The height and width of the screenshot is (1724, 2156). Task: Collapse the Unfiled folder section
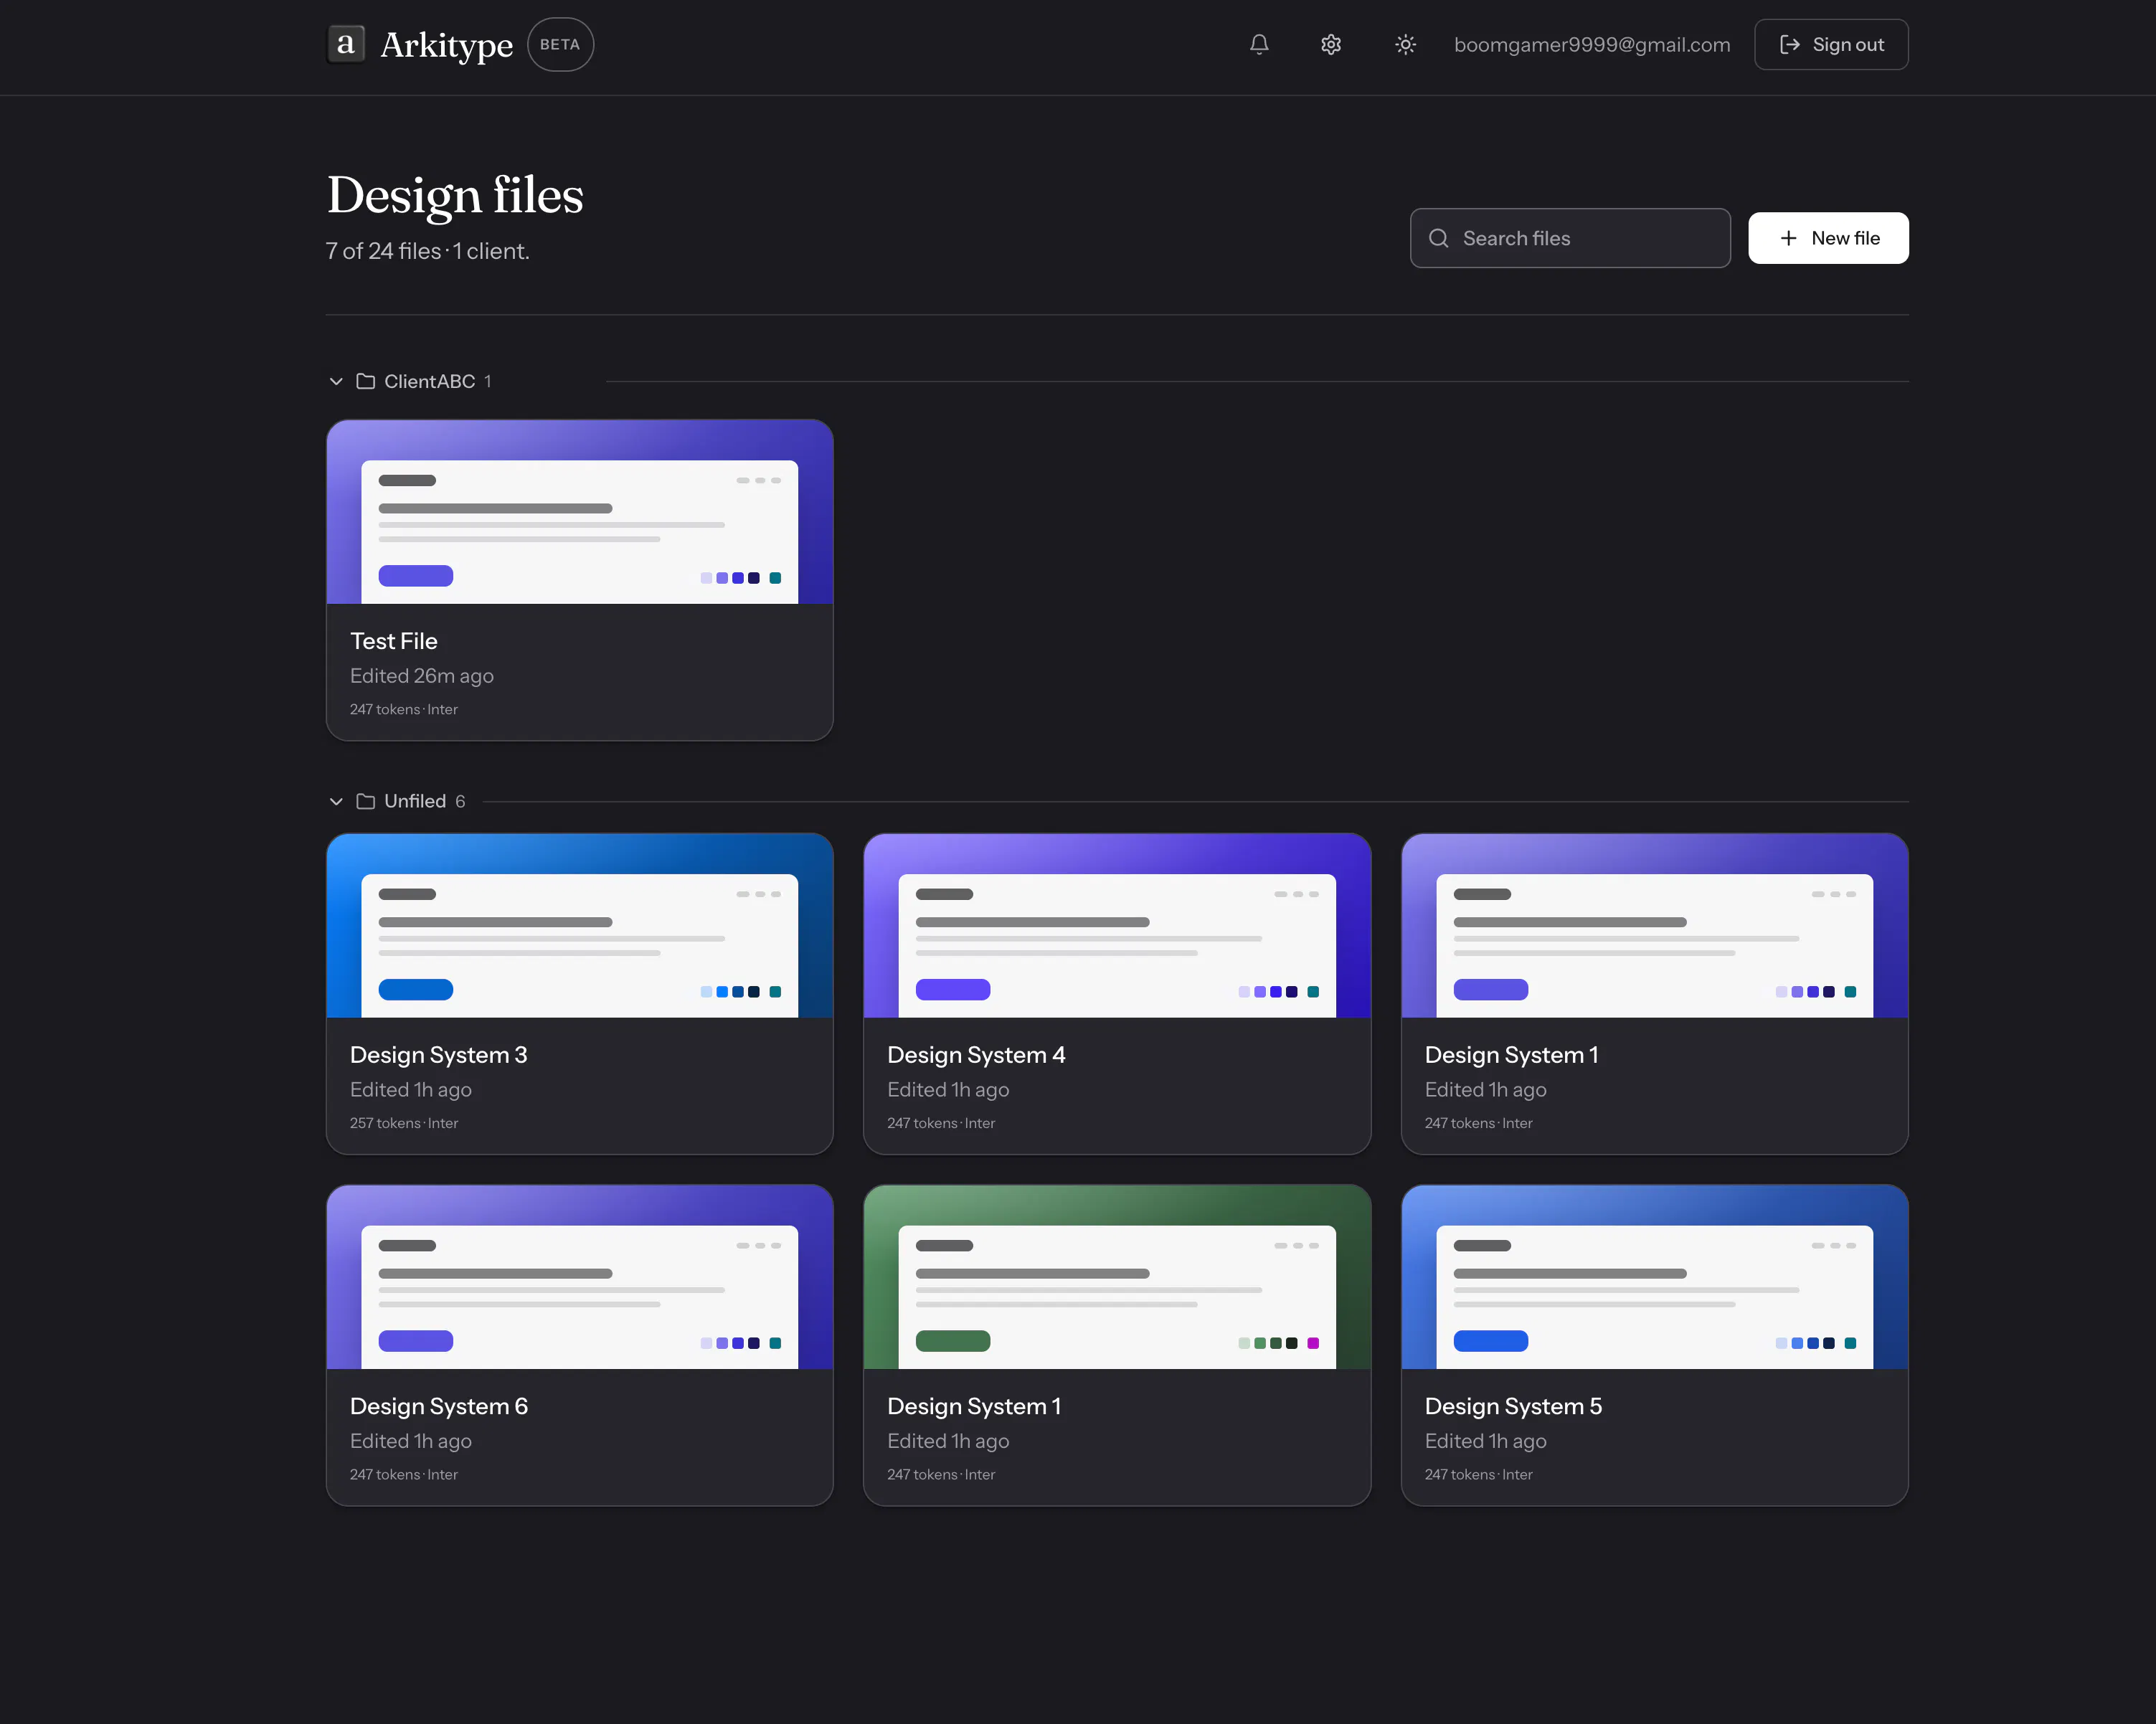[x=336, y=801]
